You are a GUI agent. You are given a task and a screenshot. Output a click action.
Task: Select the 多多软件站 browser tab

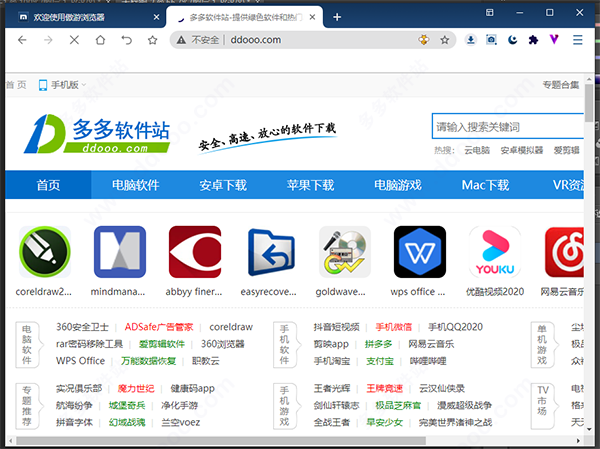[x=245, y=17]
